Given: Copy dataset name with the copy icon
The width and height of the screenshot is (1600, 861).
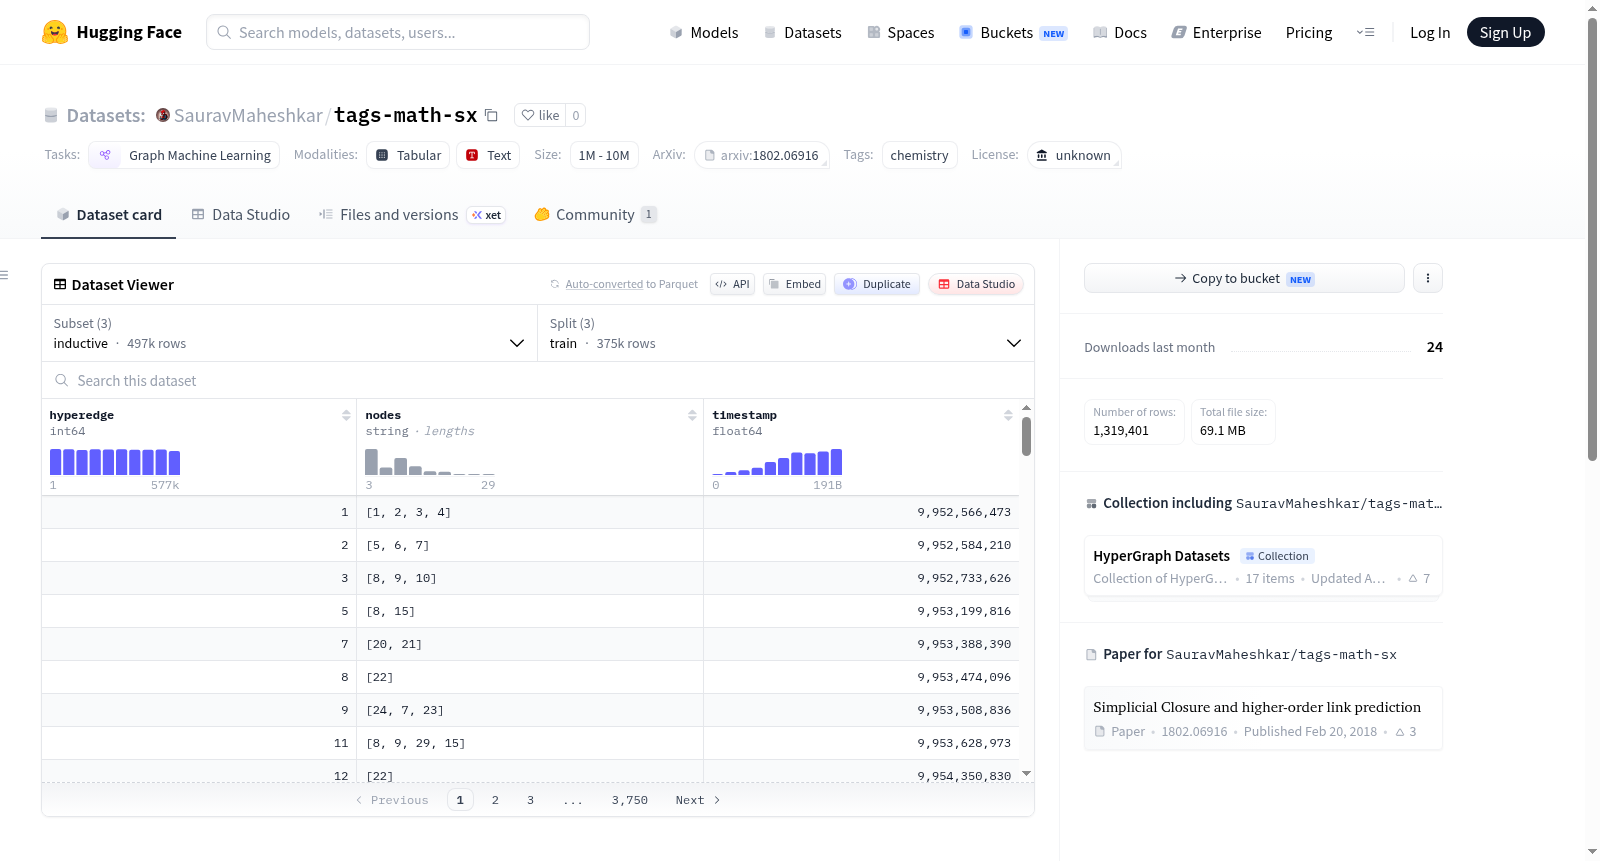Looking at the screenshot, I should coord(491,115).
